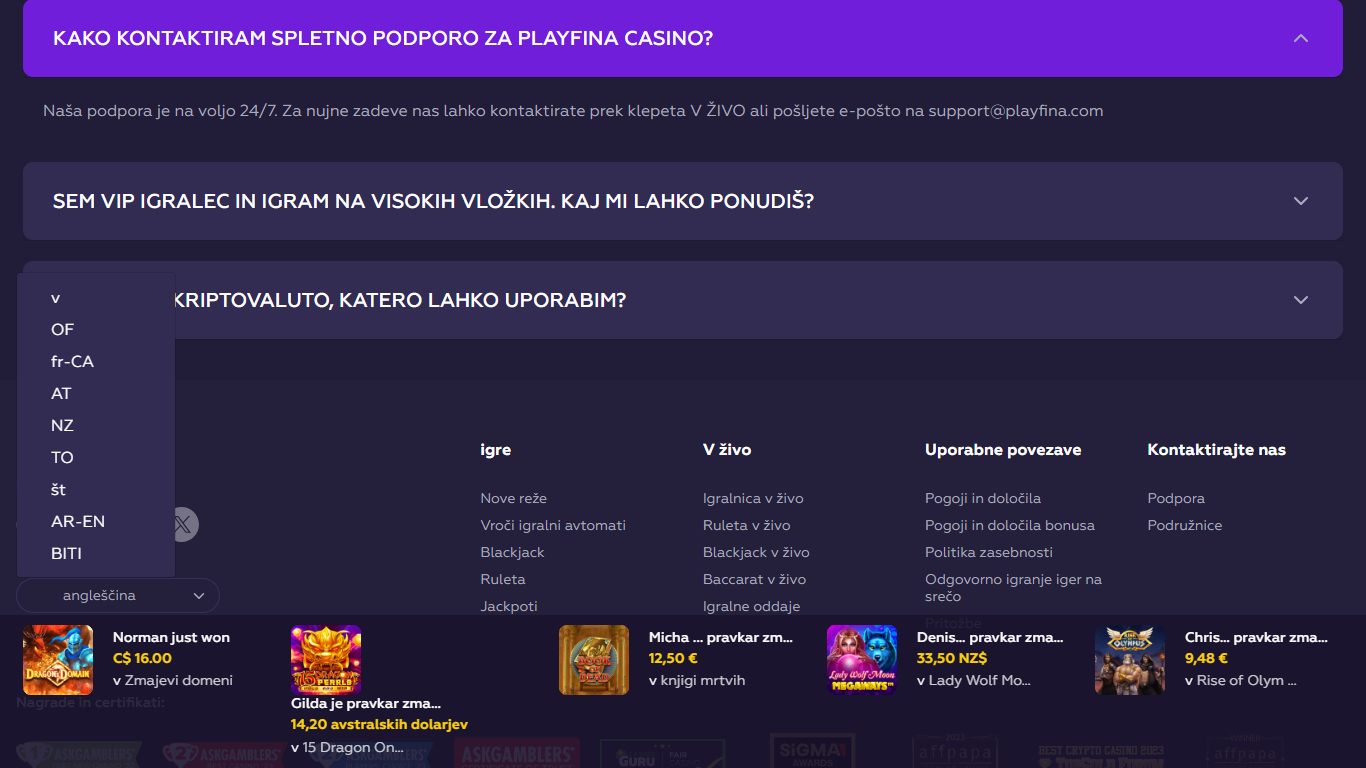Click 'C$ 16.00' win amount
Image resolution: width=1366 pixels, height=768 pixels.
(x=142, y=658)
